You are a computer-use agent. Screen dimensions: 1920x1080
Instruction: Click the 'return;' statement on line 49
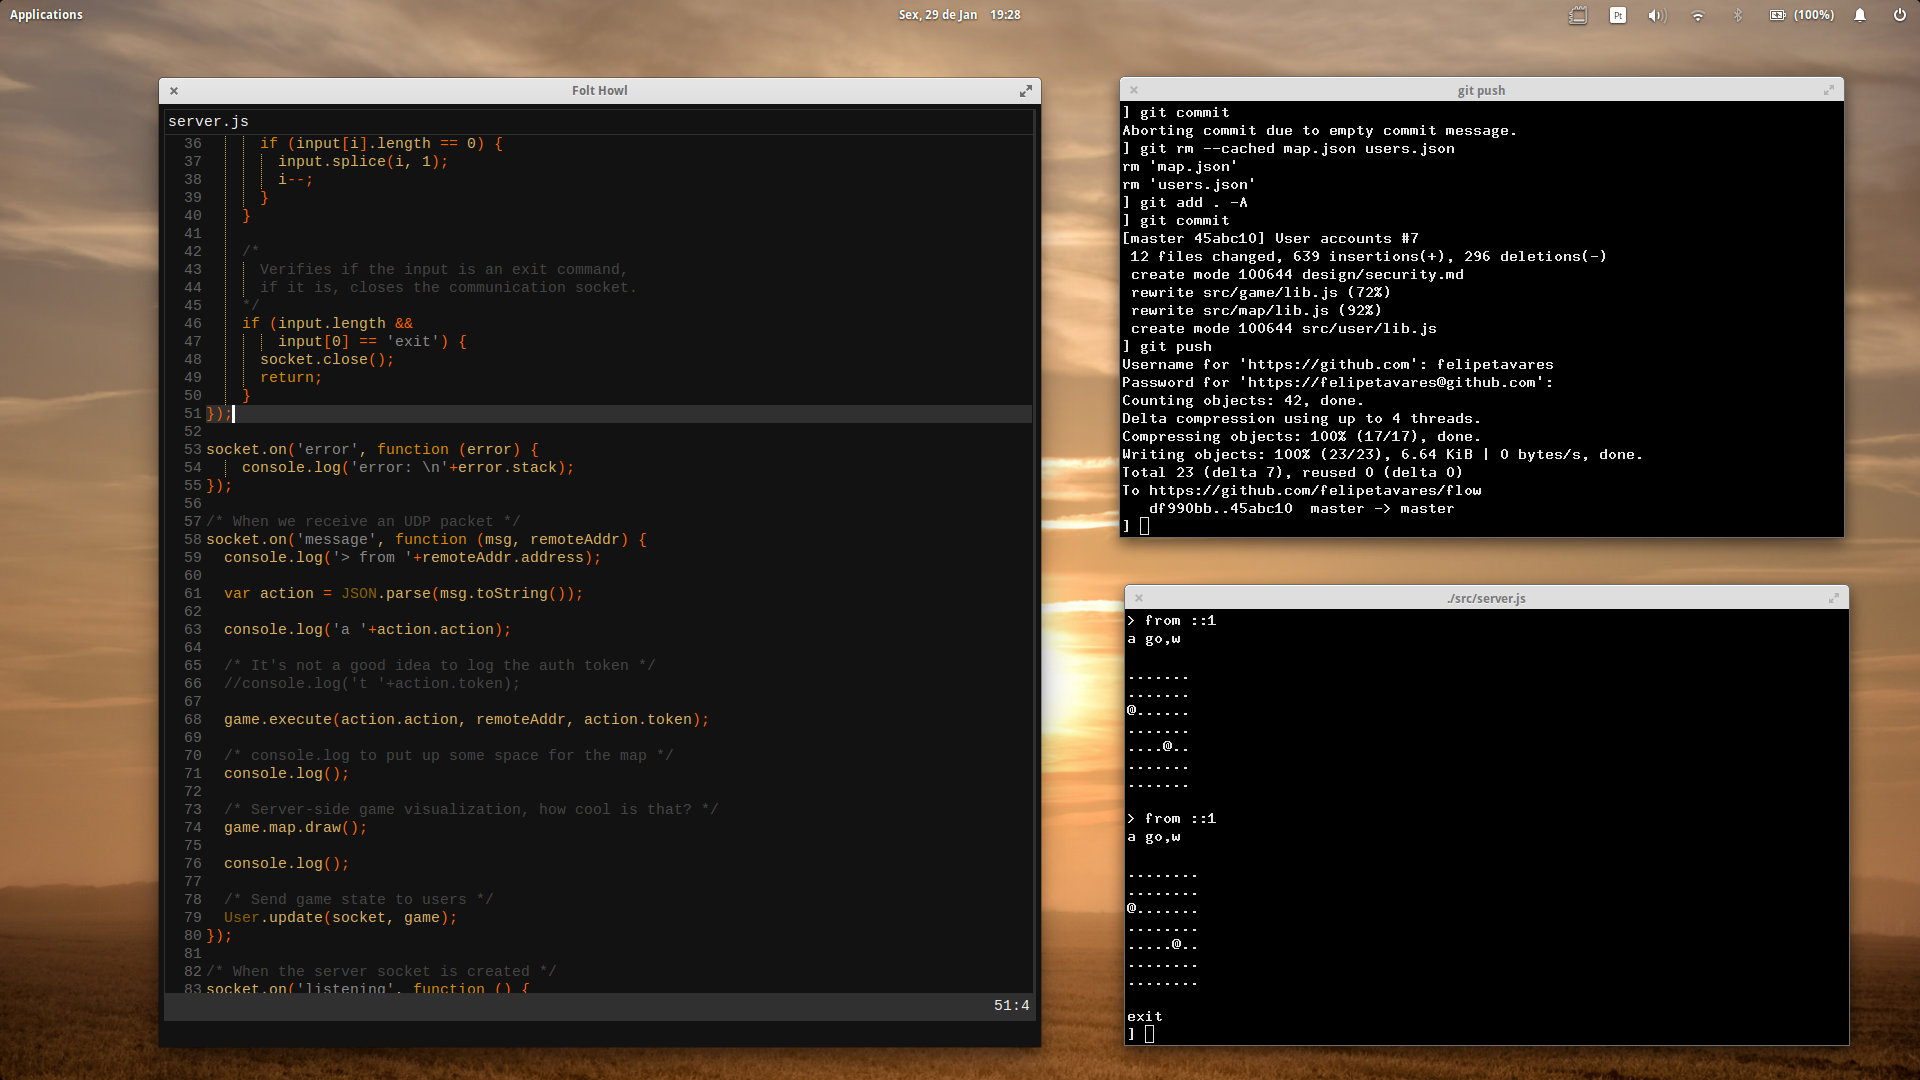(x=291, y=378)
